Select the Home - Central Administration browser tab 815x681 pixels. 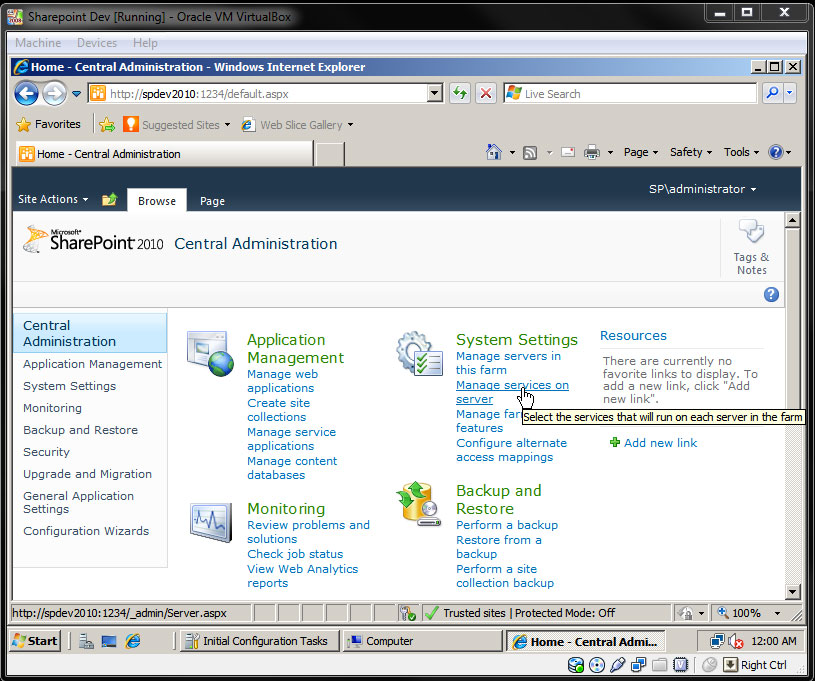(164, 154)
